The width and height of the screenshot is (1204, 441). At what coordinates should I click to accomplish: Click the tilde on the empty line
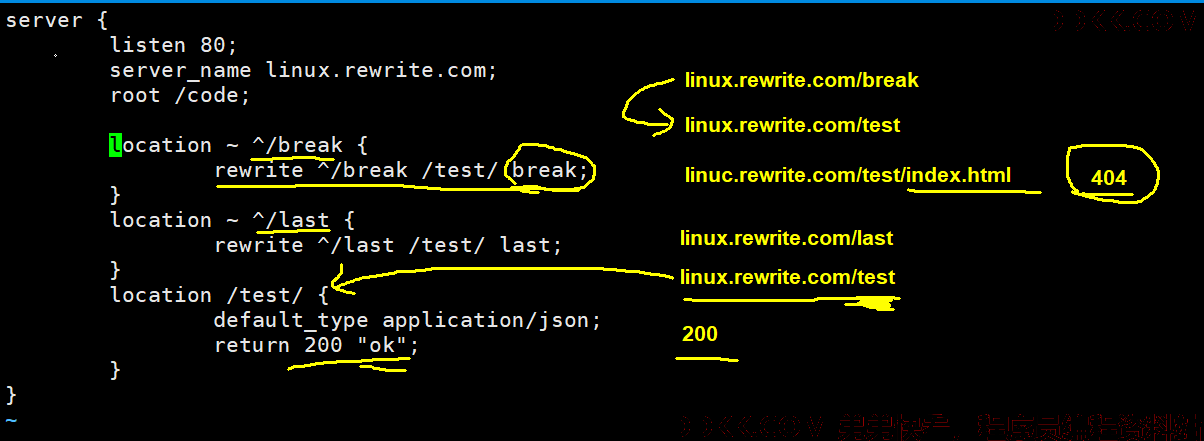point(11,420)
